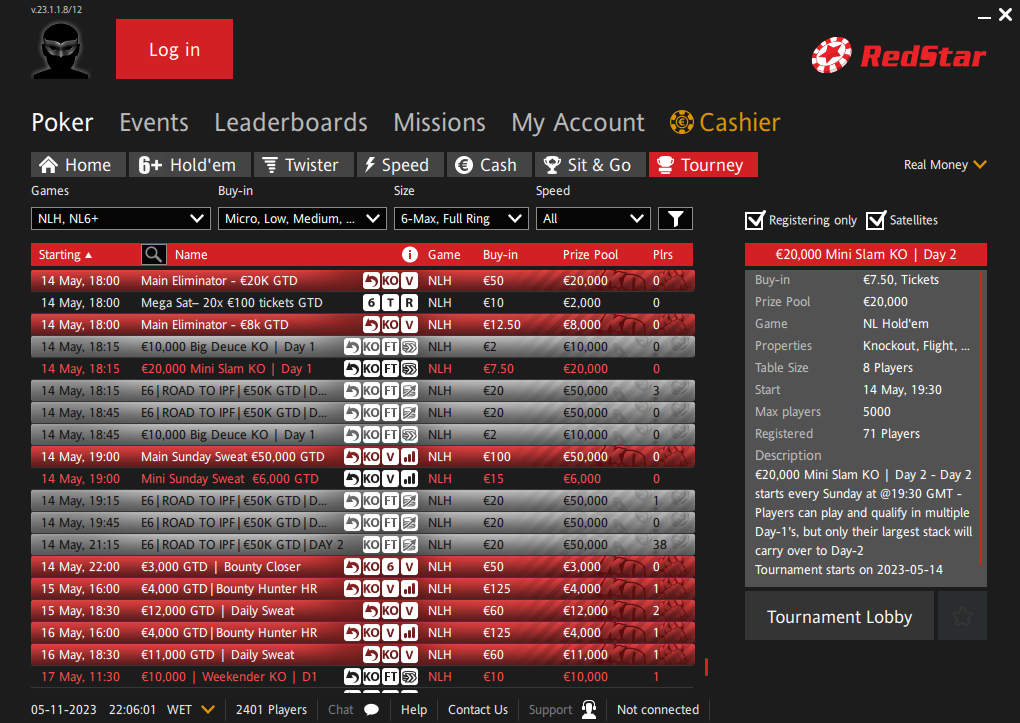The width and height of the screenshot is (1020, 723).
Task: Select the Mega Sat– 20x €100 tickets GTD row
Action: coord(362,303)
